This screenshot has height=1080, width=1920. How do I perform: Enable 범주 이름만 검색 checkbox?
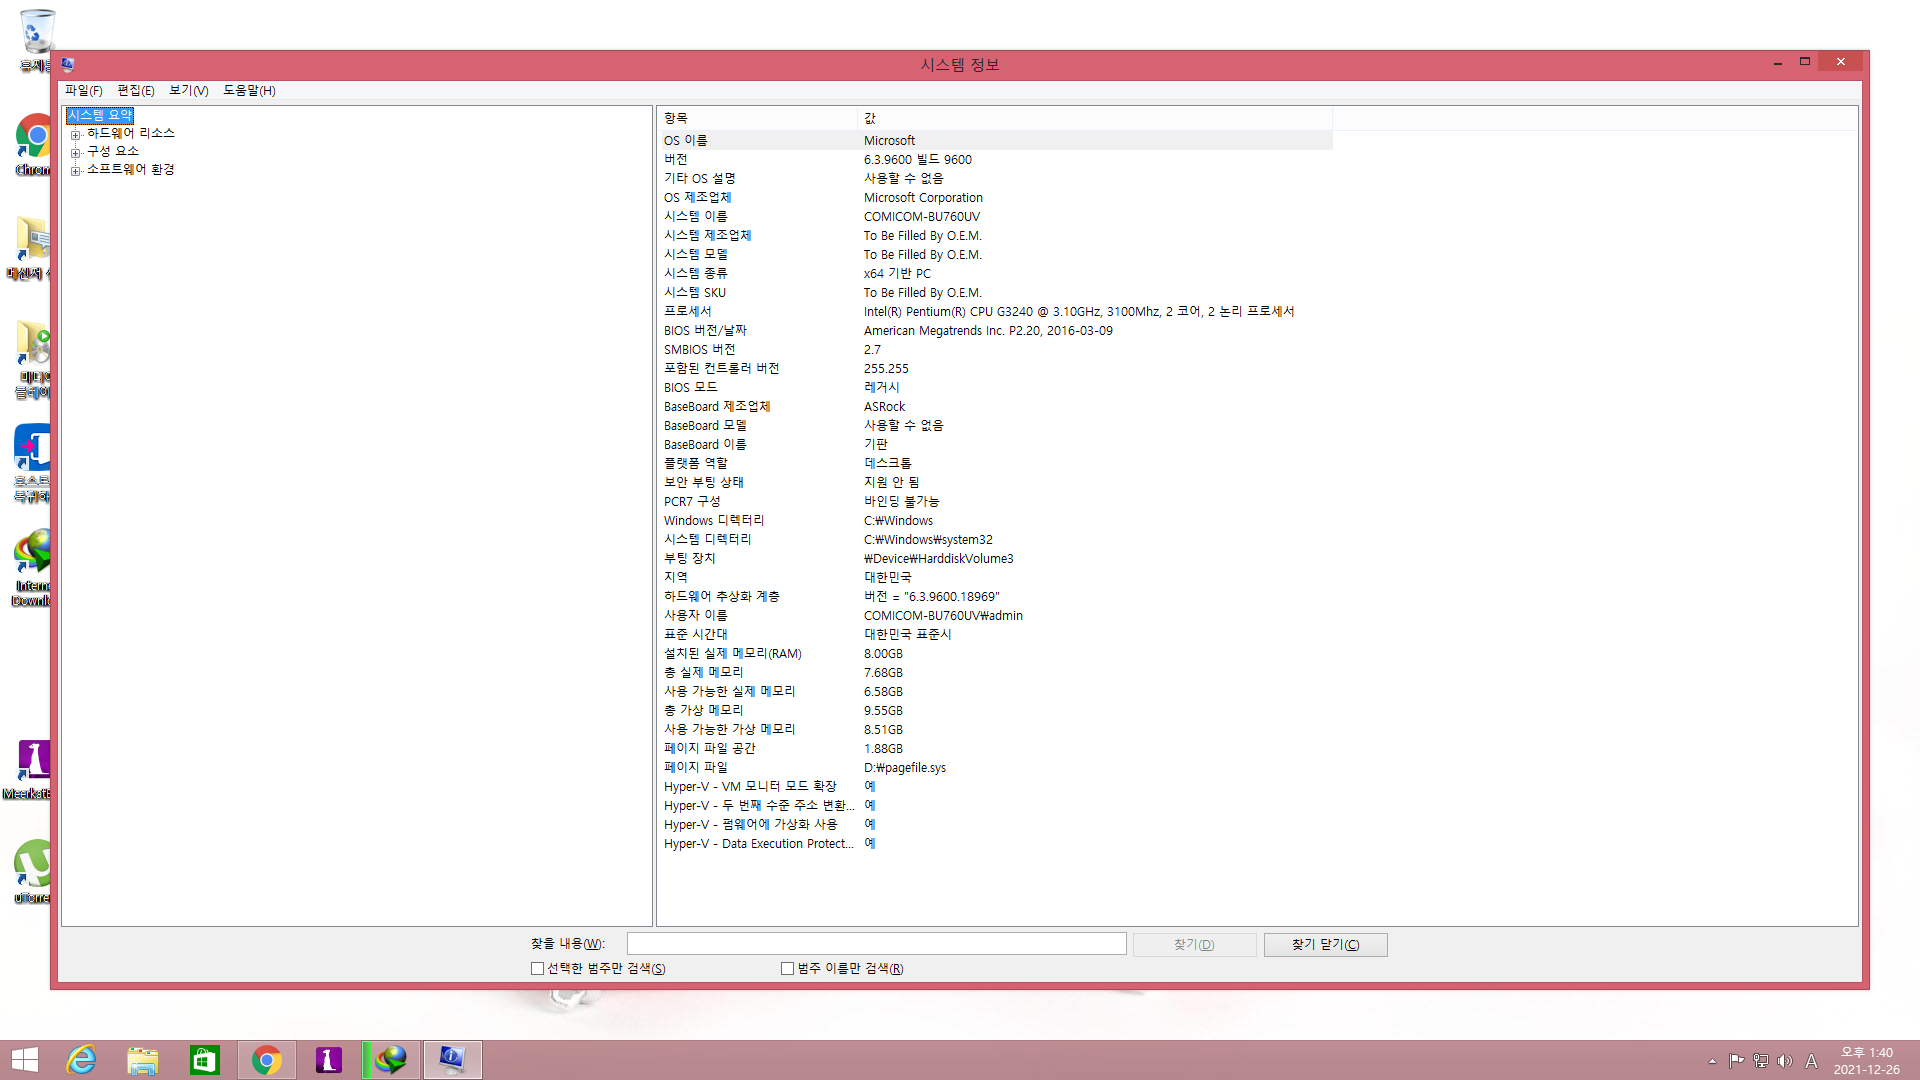[787, 968]
